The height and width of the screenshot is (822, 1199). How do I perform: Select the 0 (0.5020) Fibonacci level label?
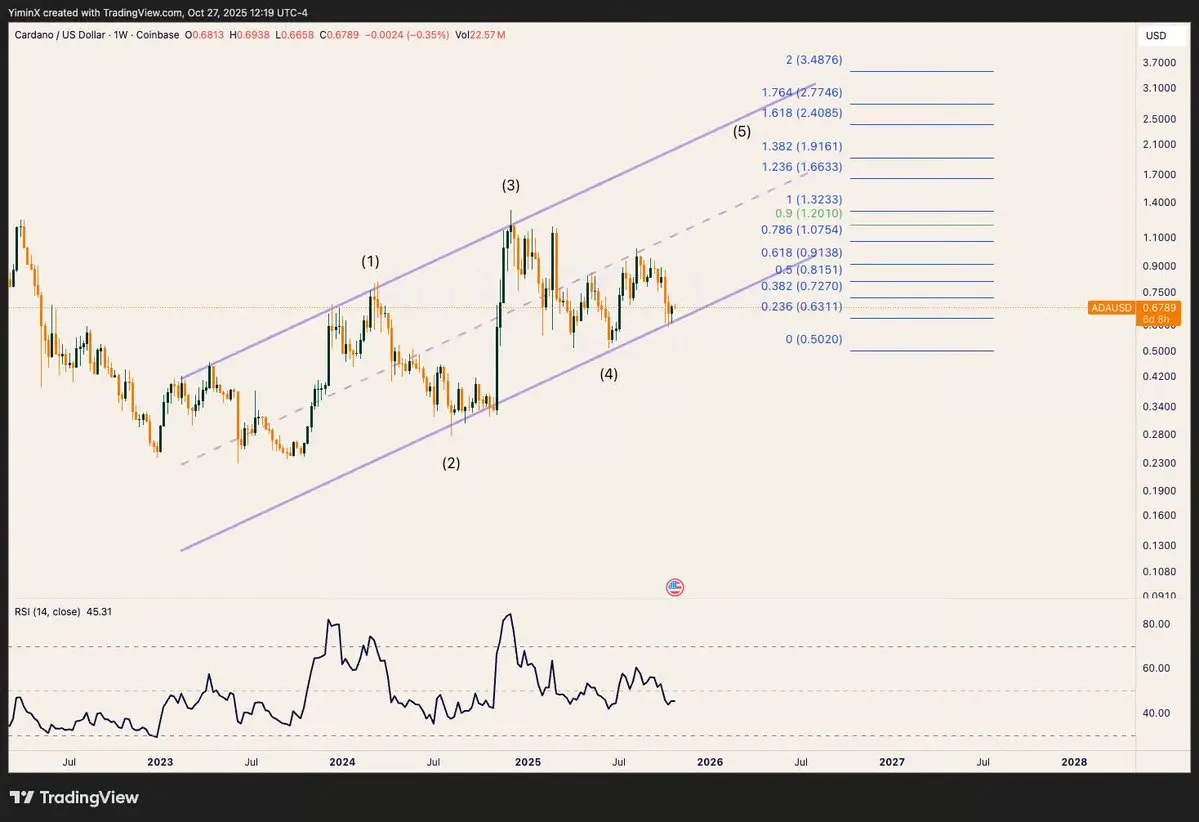[x=814, y=339]
